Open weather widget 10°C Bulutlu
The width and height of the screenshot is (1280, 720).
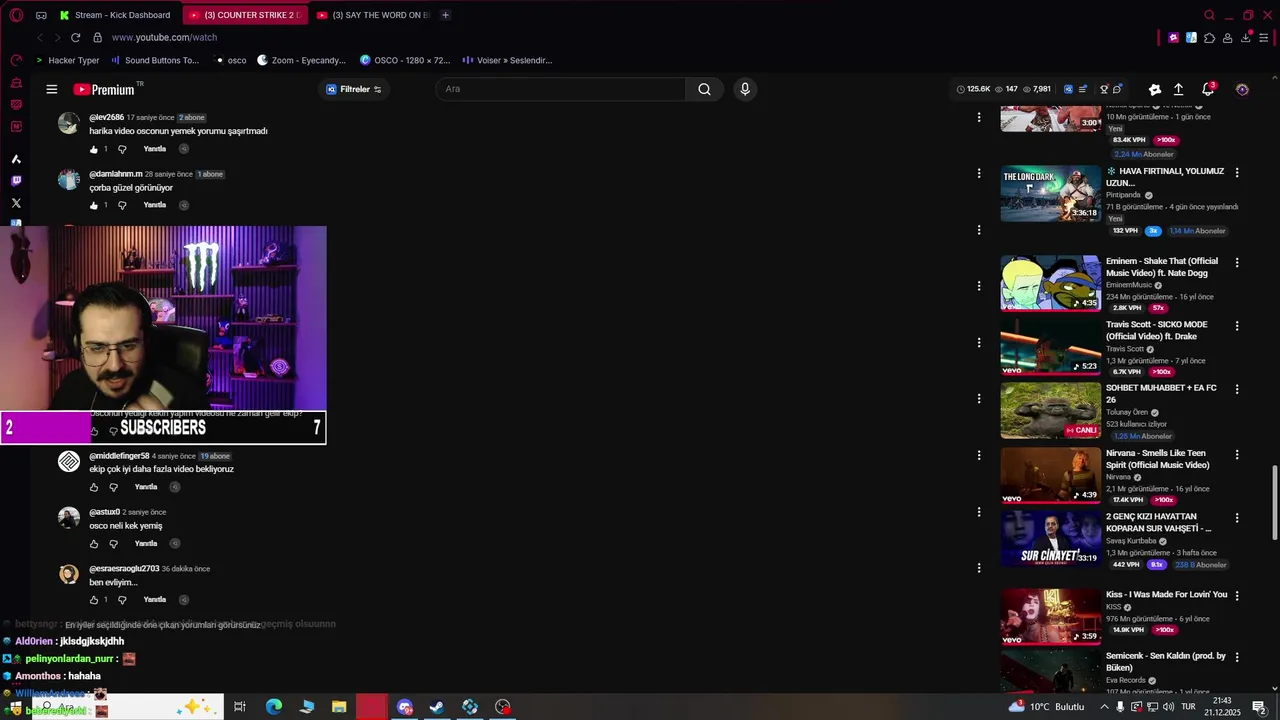click(x=1047, y=706)
